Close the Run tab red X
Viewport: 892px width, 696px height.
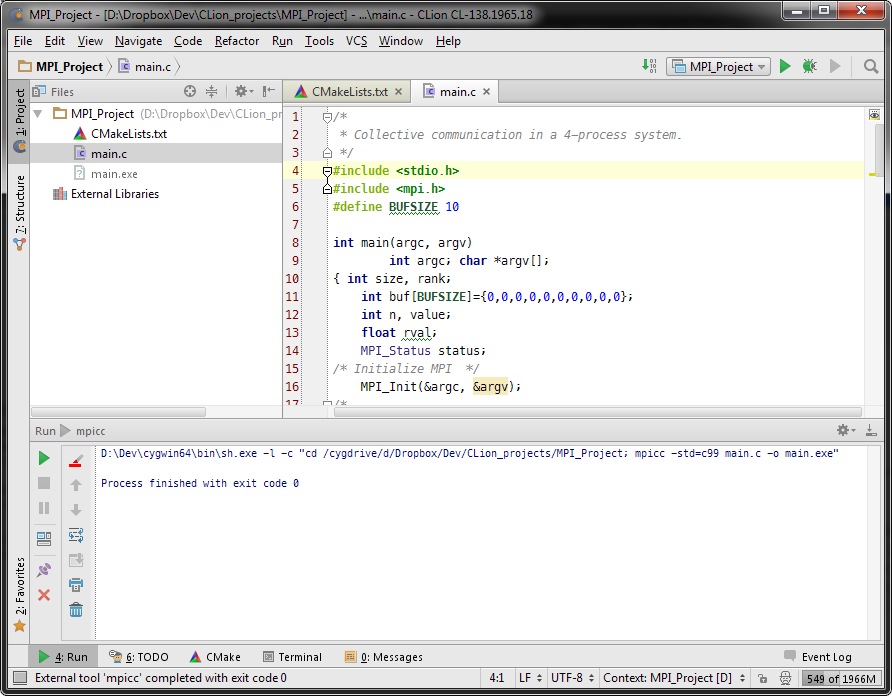[x=44, y=595]
